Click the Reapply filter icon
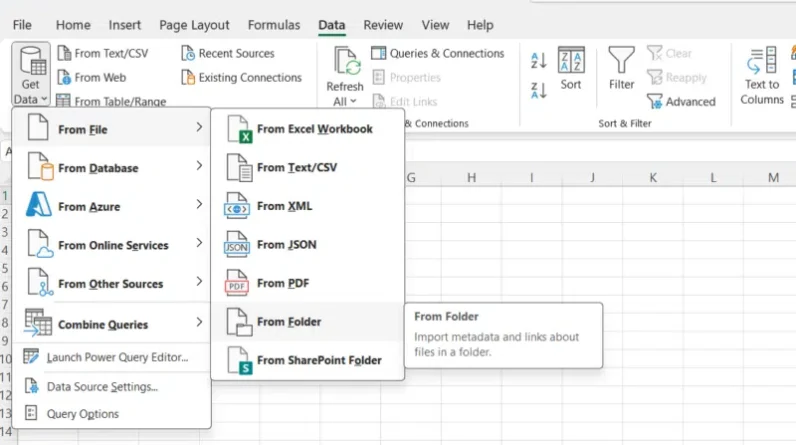This screenshot has width=796, height=445. click(x=654, y=77)
